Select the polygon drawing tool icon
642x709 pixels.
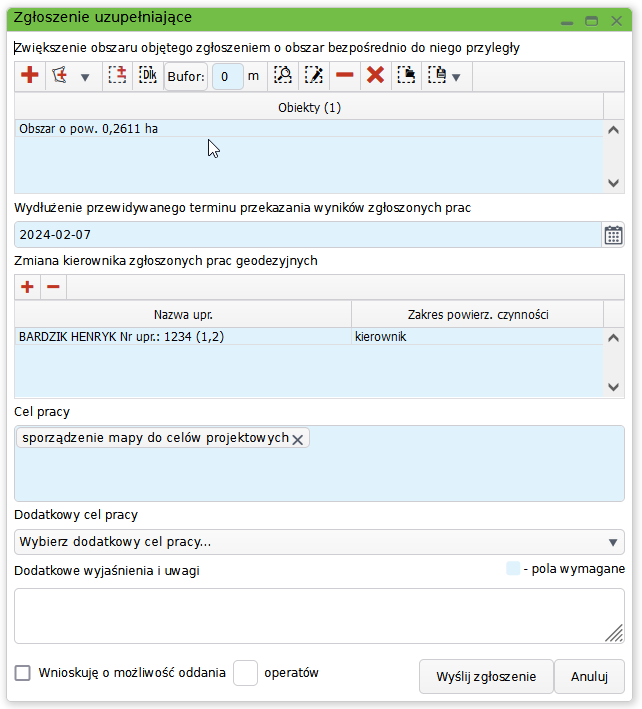point(59,76)
